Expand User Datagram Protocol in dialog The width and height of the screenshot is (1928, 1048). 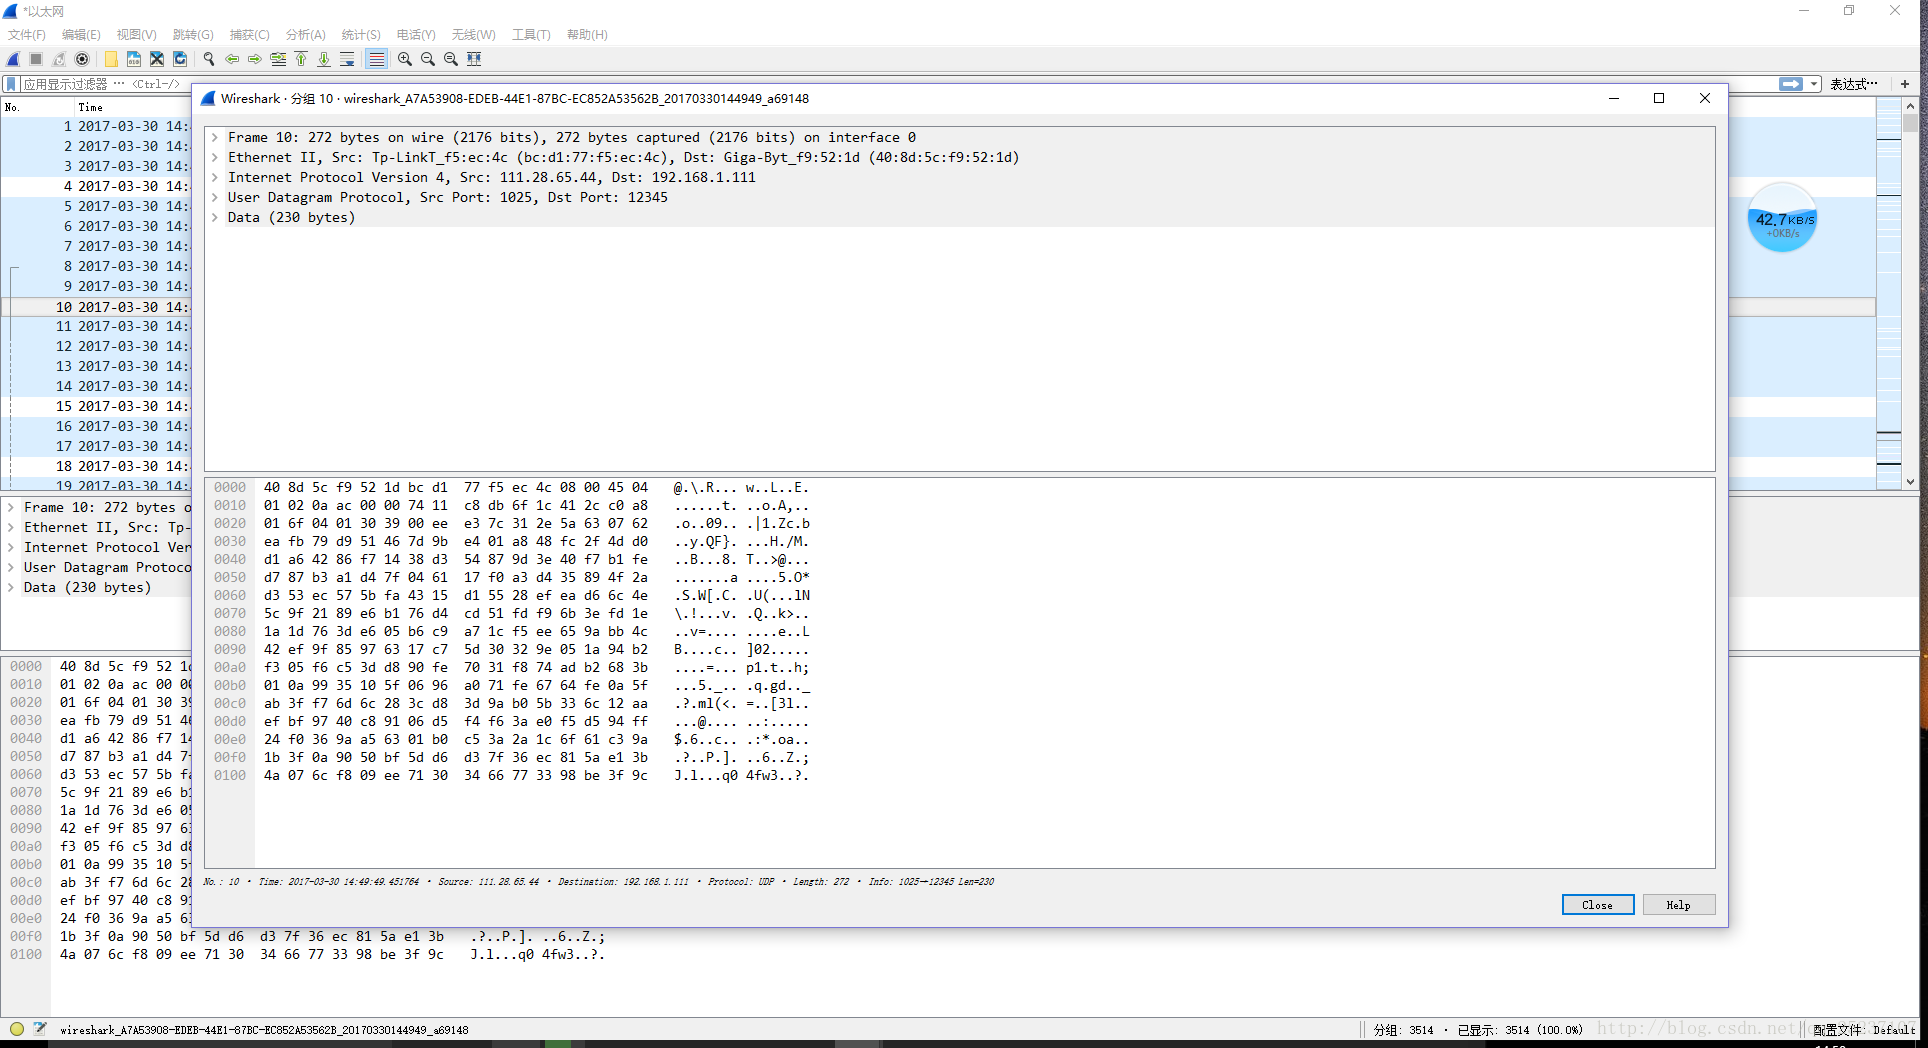[x=215, y=198]
